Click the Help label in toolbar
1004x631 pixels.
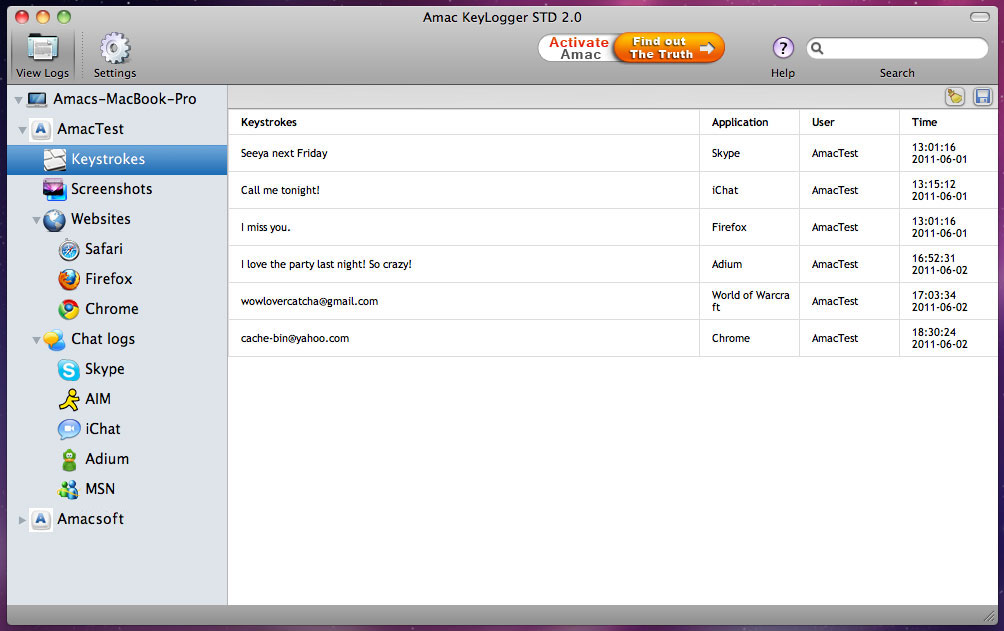click(782, 73)
